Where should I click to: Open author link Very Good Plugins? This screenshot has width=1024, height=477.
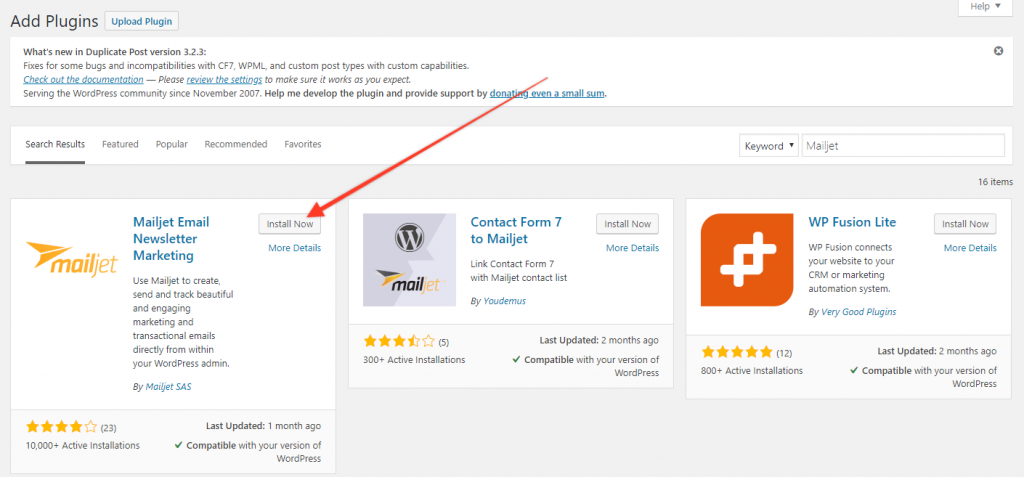pyautogui.click(x=858, y=312)
